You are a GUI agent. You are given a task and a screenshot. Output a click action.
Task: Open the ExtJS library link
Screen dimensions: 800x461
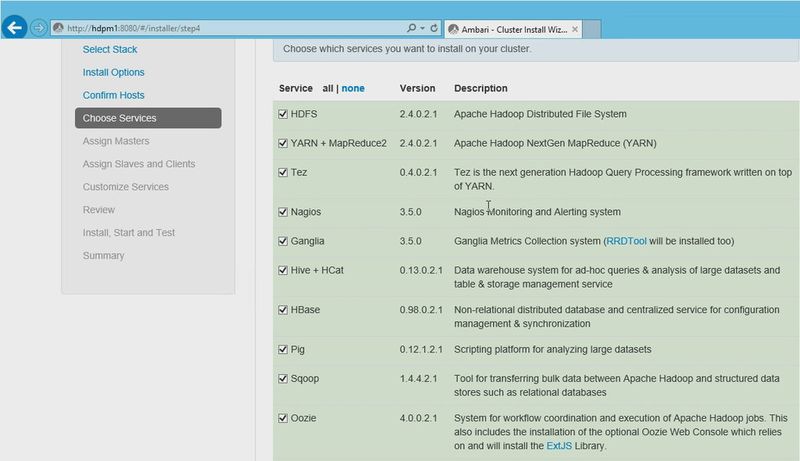[x=559, y=446]
